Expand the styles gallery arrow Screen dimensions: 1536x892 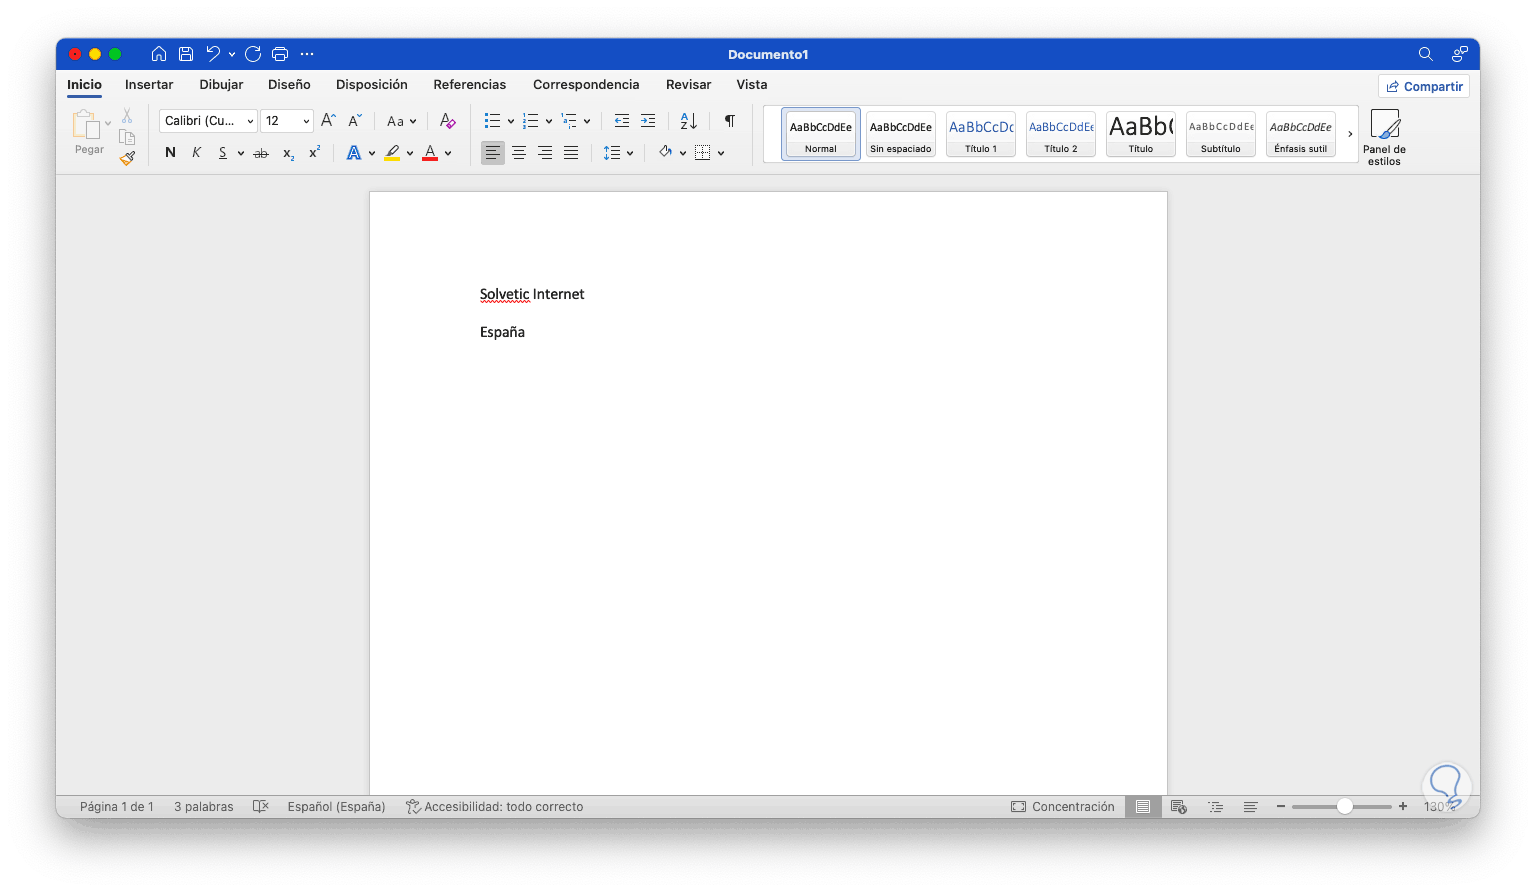coord(1350,134)
